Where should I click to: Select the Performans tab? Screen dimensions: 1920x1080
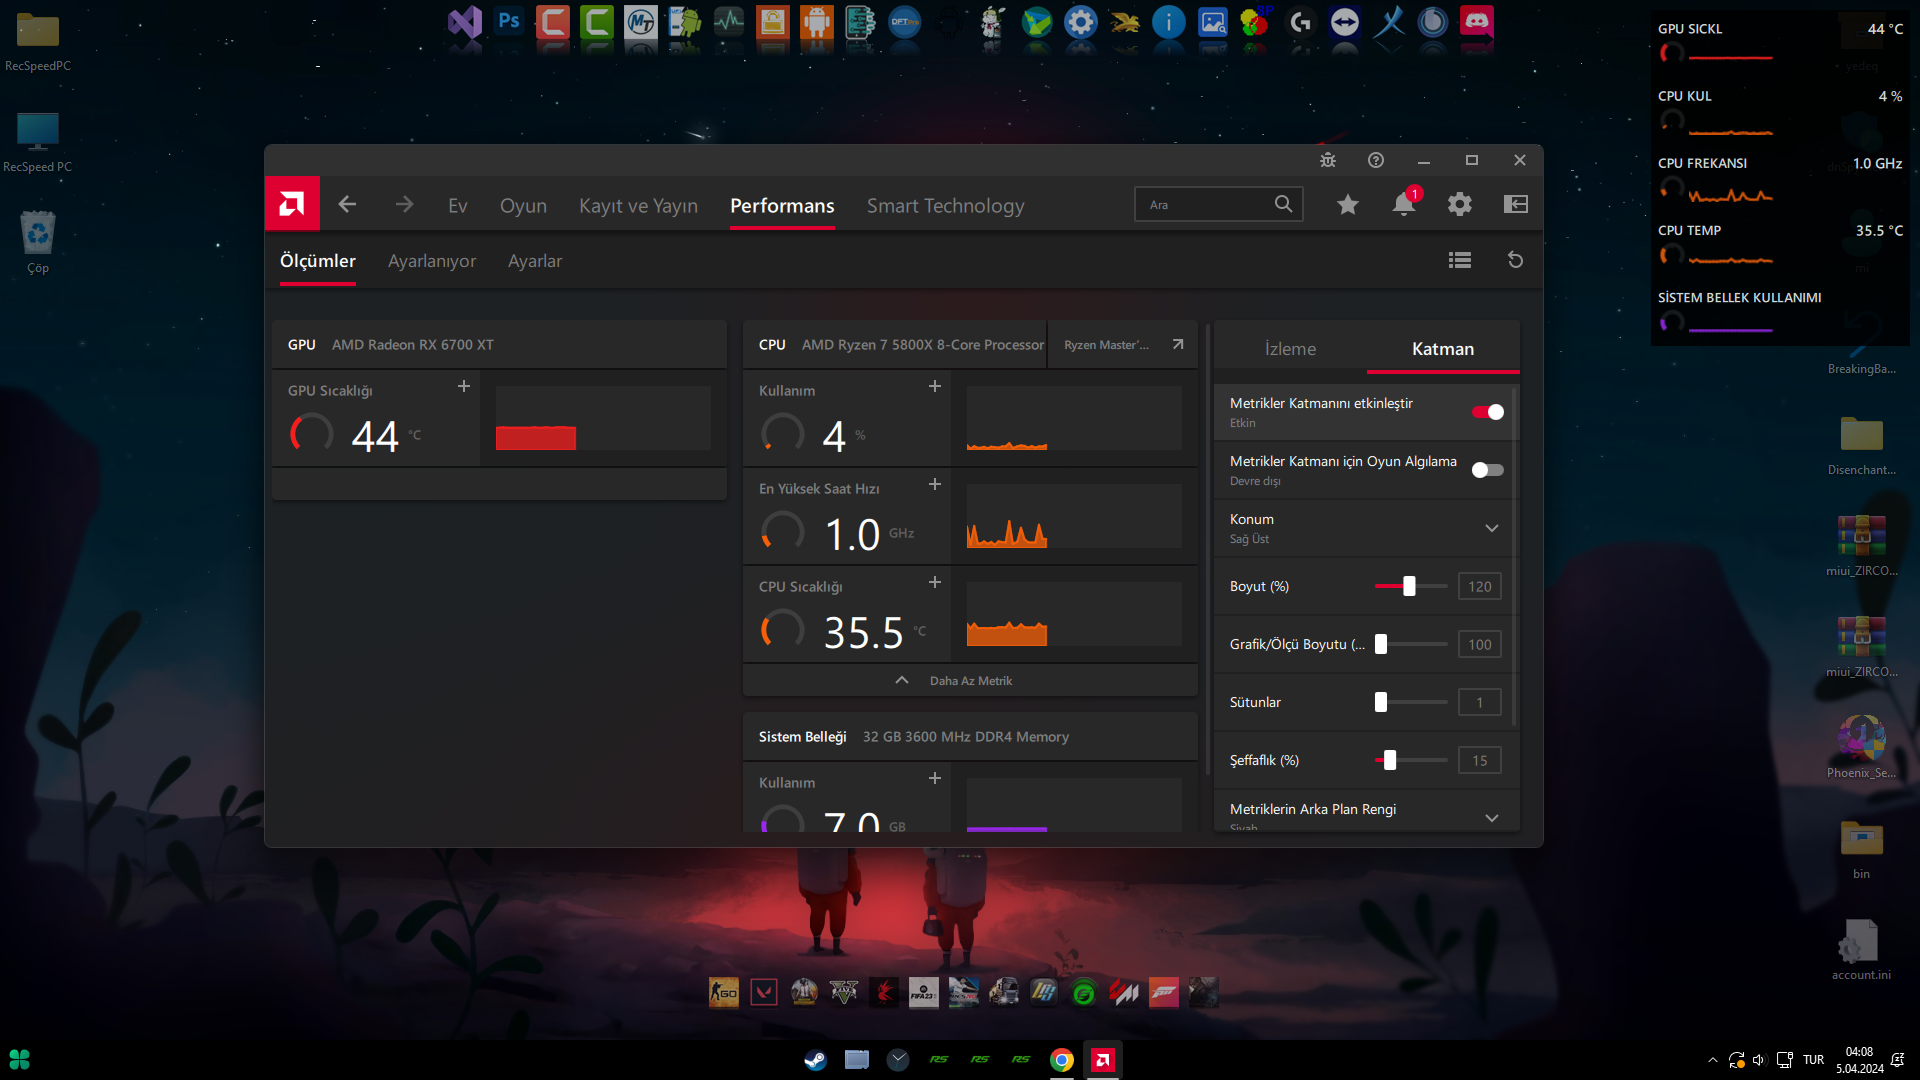pos(782,205)
